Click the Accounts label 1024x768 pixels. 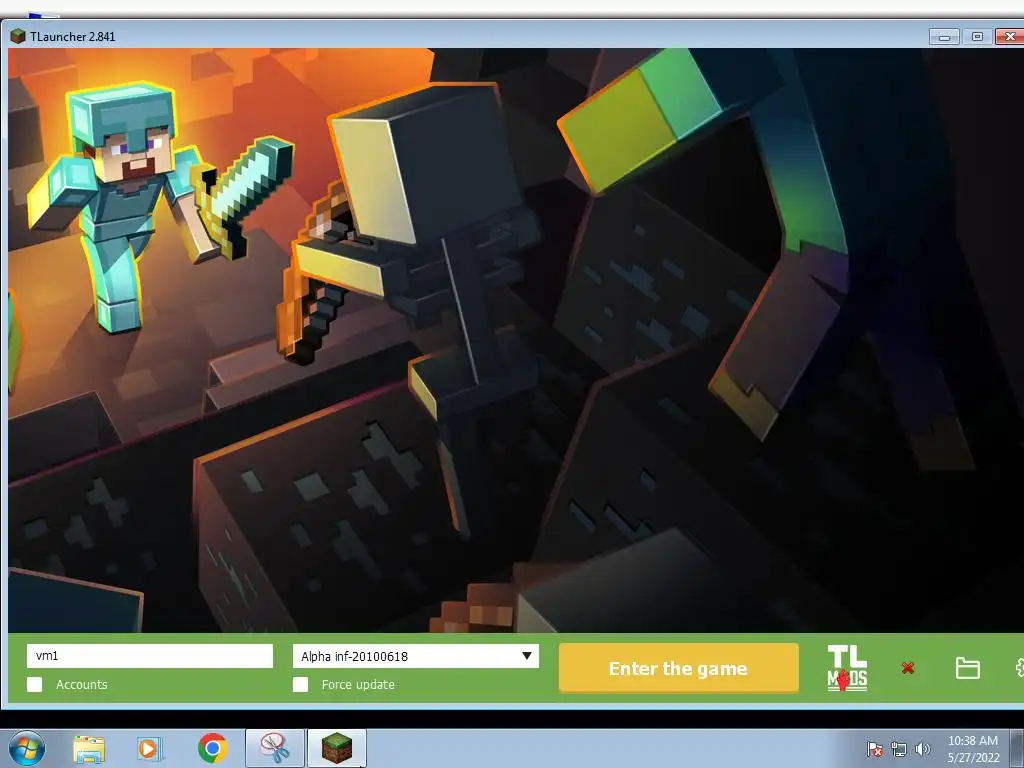point(82,684)
